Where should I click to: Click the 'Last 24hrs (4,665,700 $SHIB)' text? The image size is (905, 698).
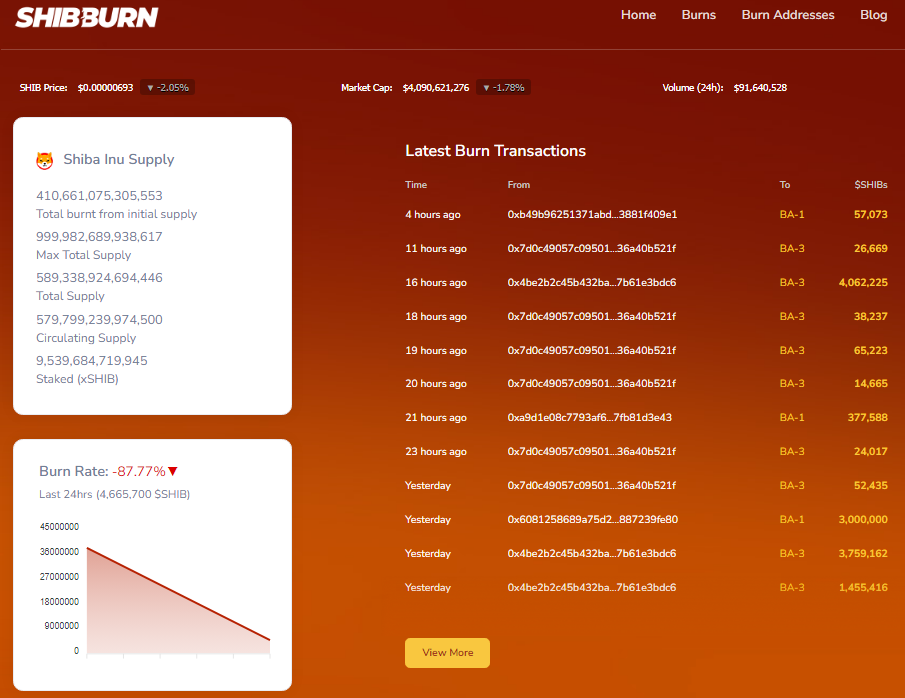[114, 494]
